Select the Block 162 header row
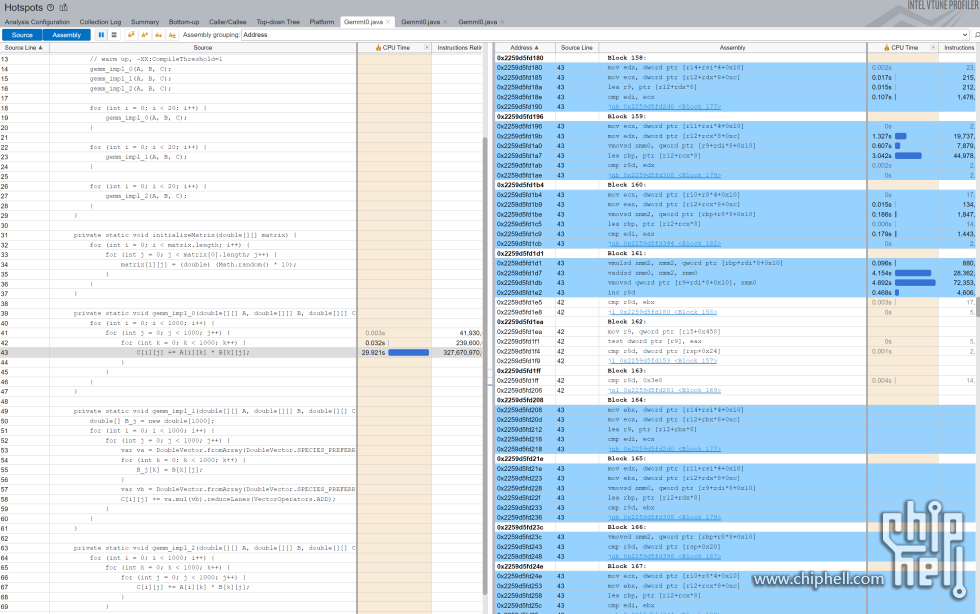Viewport: 980px width, 614px height. click(x=736, y=322)
